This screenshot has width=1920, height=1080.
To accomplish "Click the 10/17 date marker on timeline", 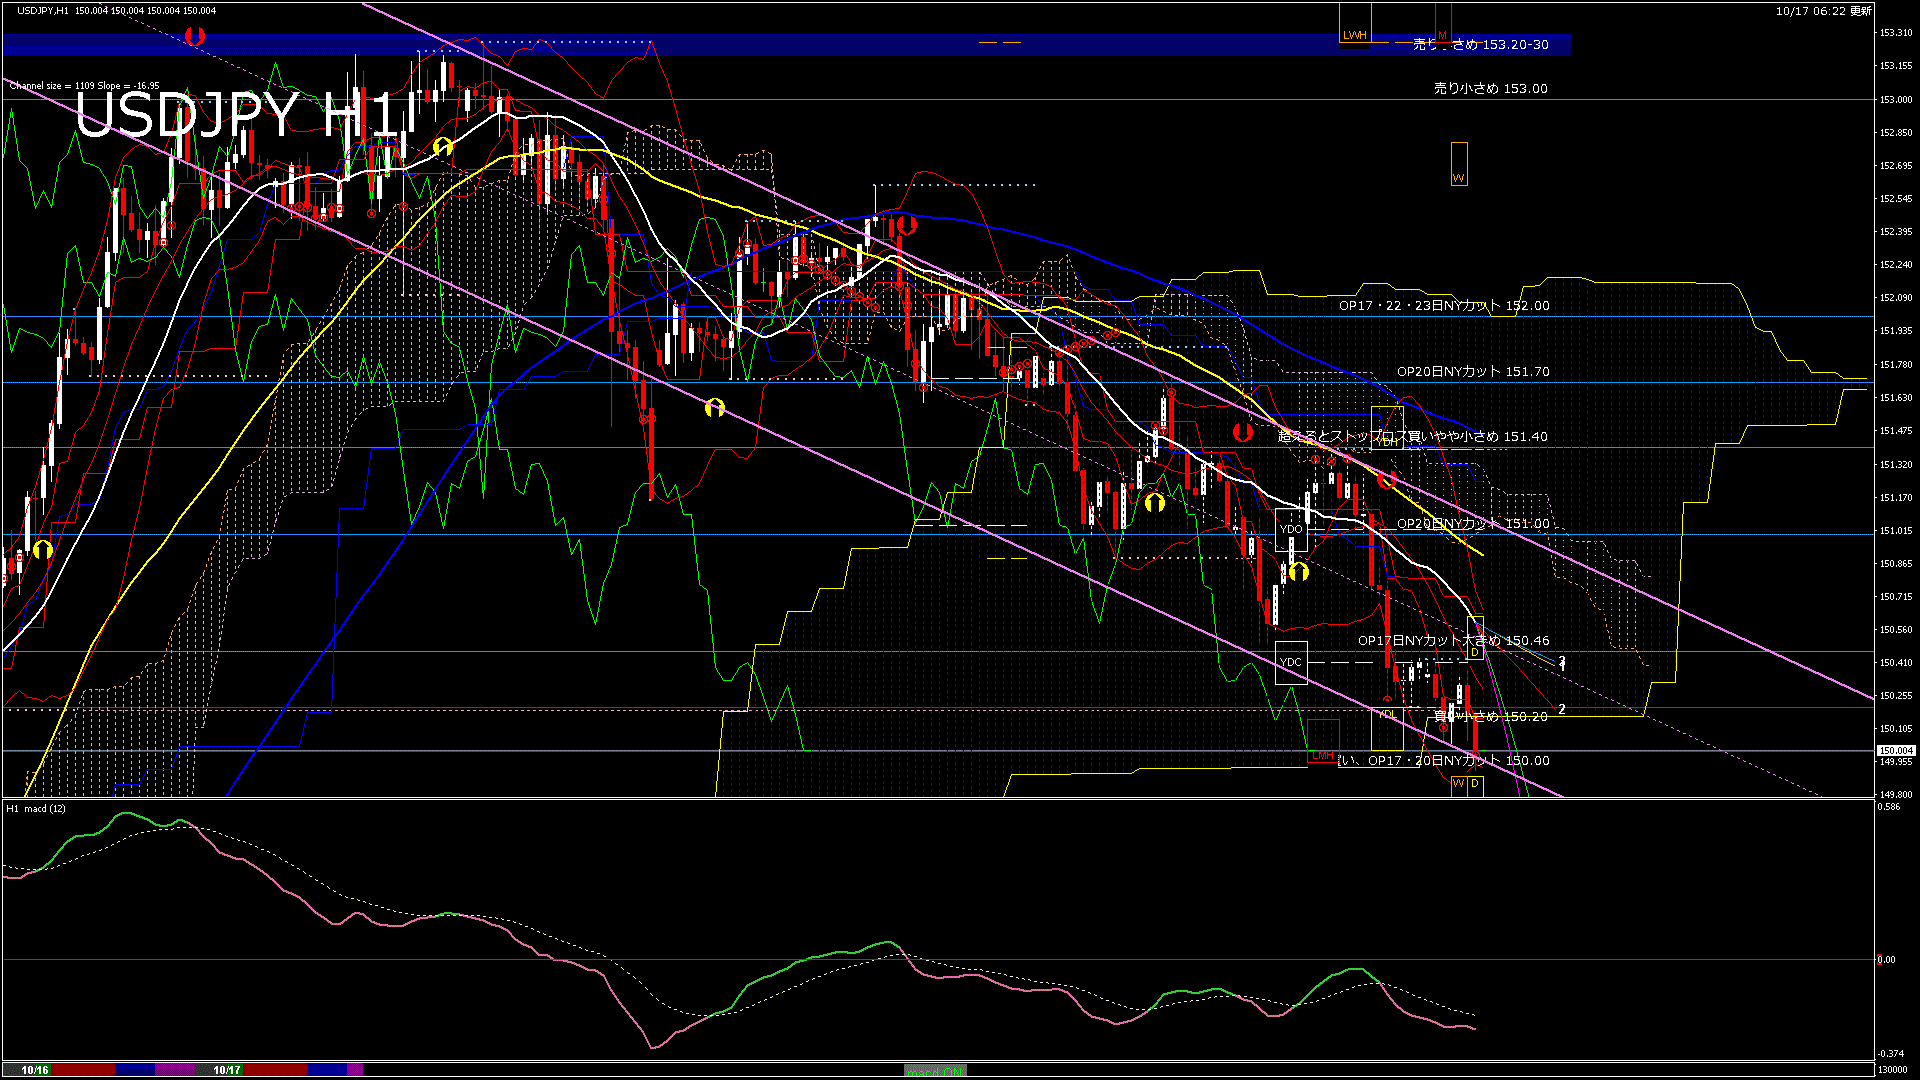I will click(x=227, y=1070).
